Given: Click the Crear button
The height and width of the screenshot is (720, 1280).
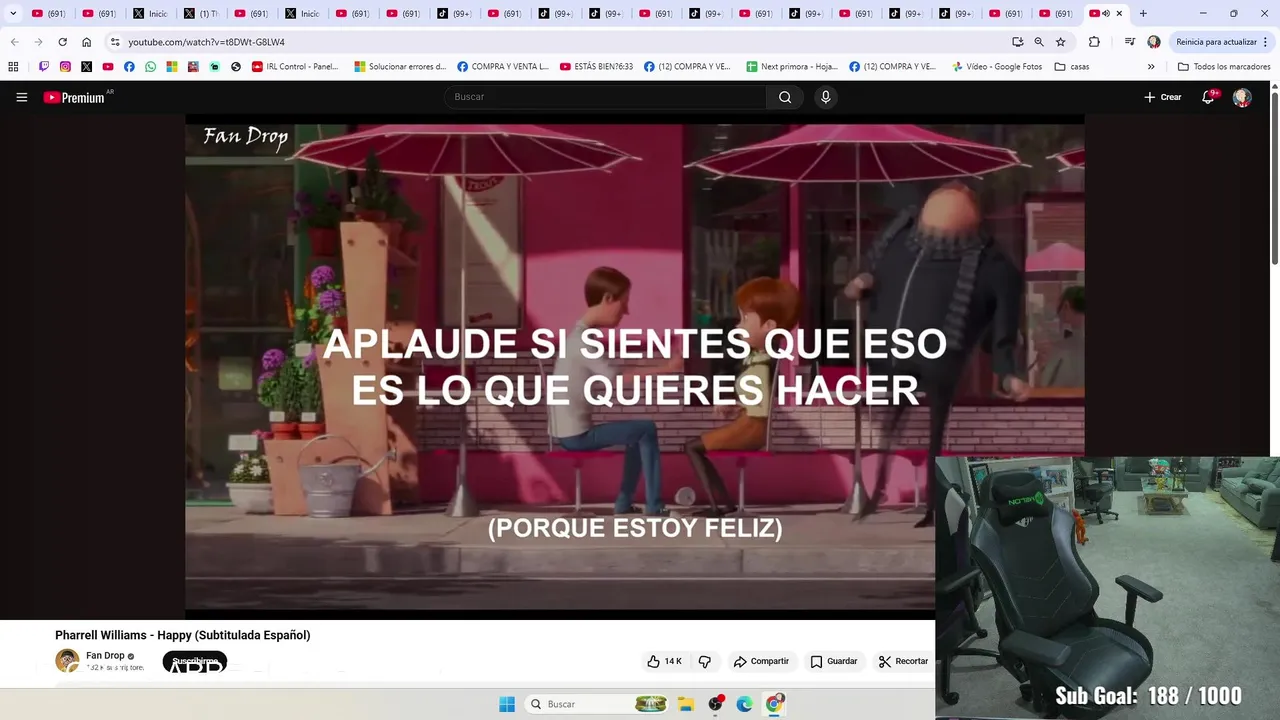Looking at the screenshot, I should [x=1163, y=97].
